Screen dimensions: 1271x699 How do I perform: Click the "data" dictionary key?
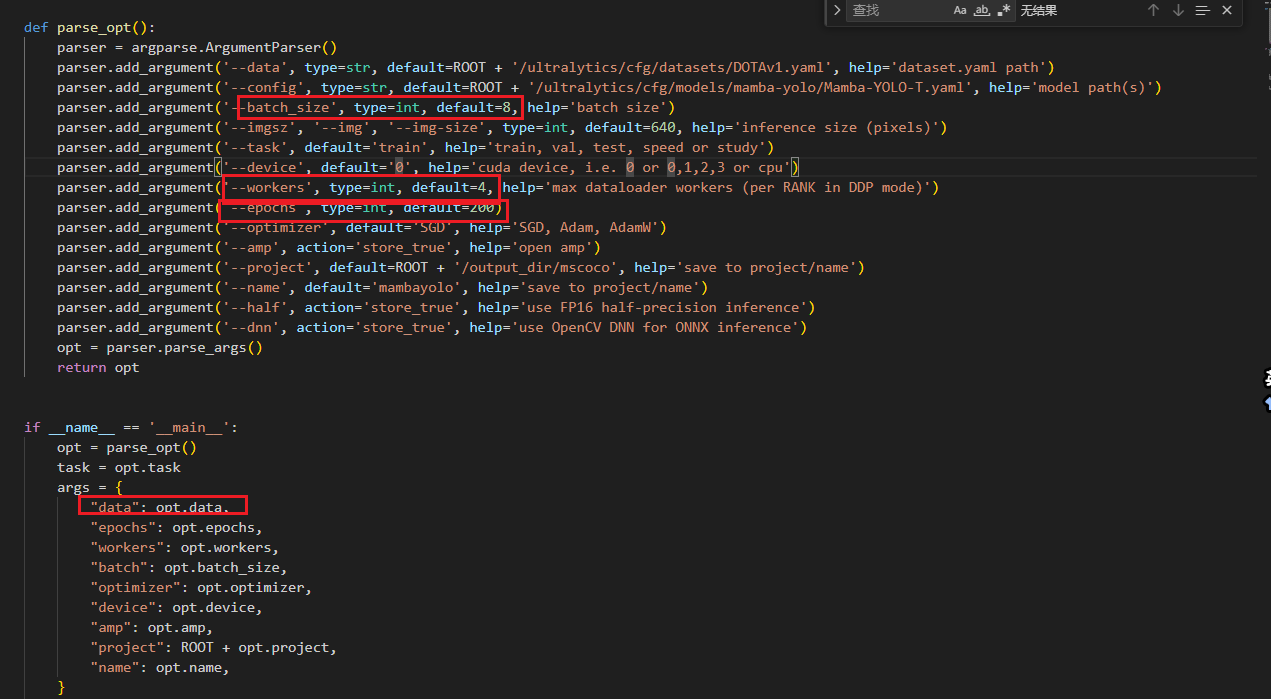pos(115,507)
